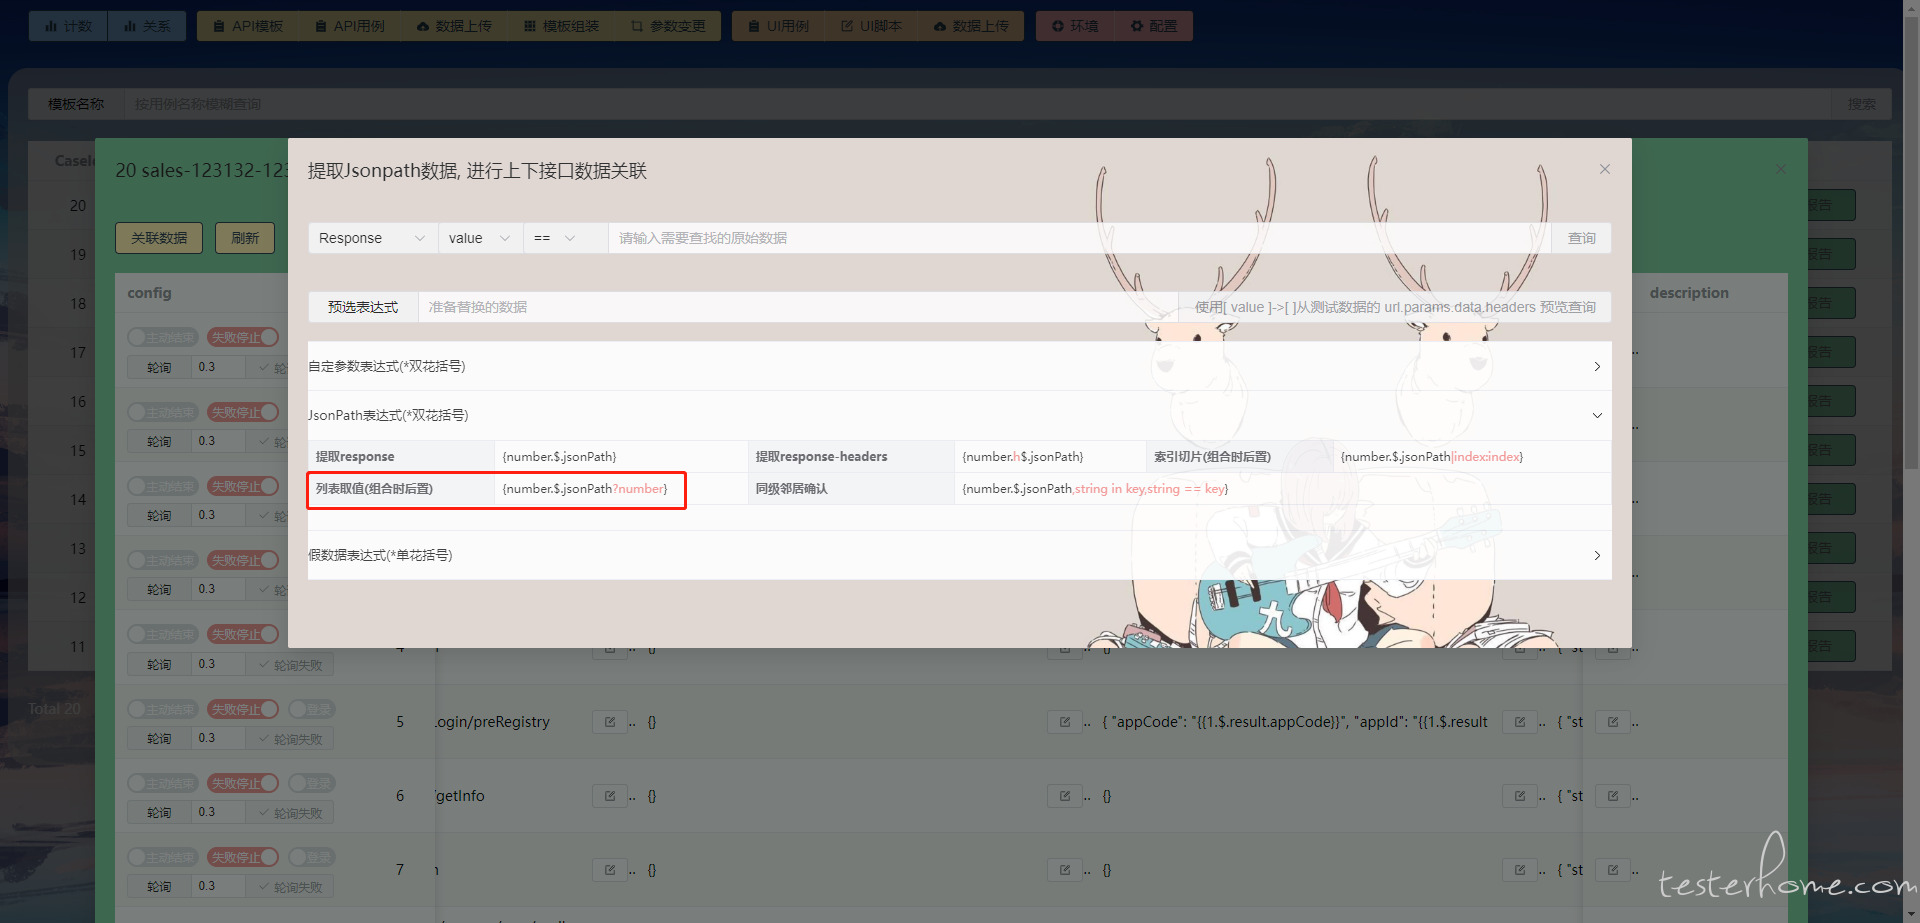The height and width of the screenshot is (923, 1920).
Task: Click the 搜索 search button
Action: click(1861, 104)
